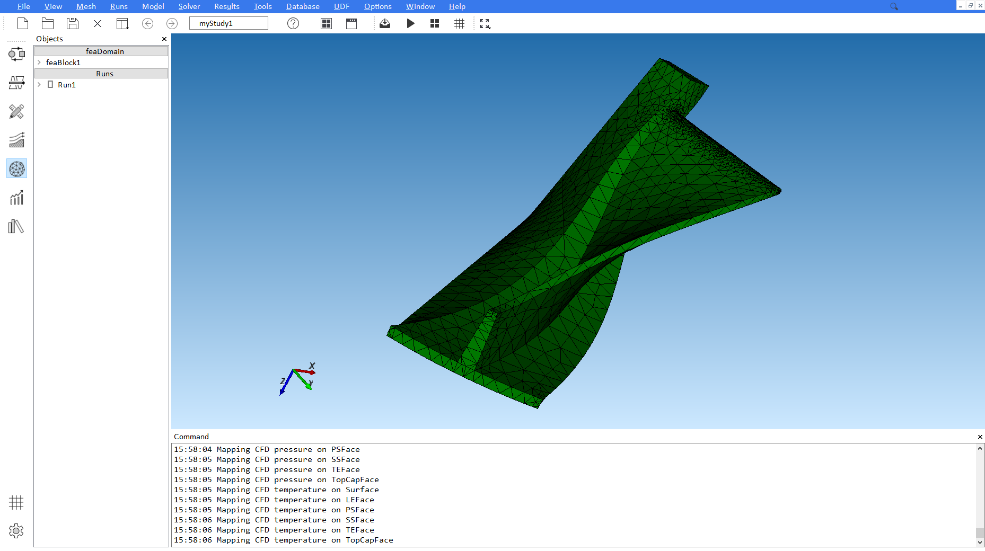Open the View menu

tap(53, 6)
